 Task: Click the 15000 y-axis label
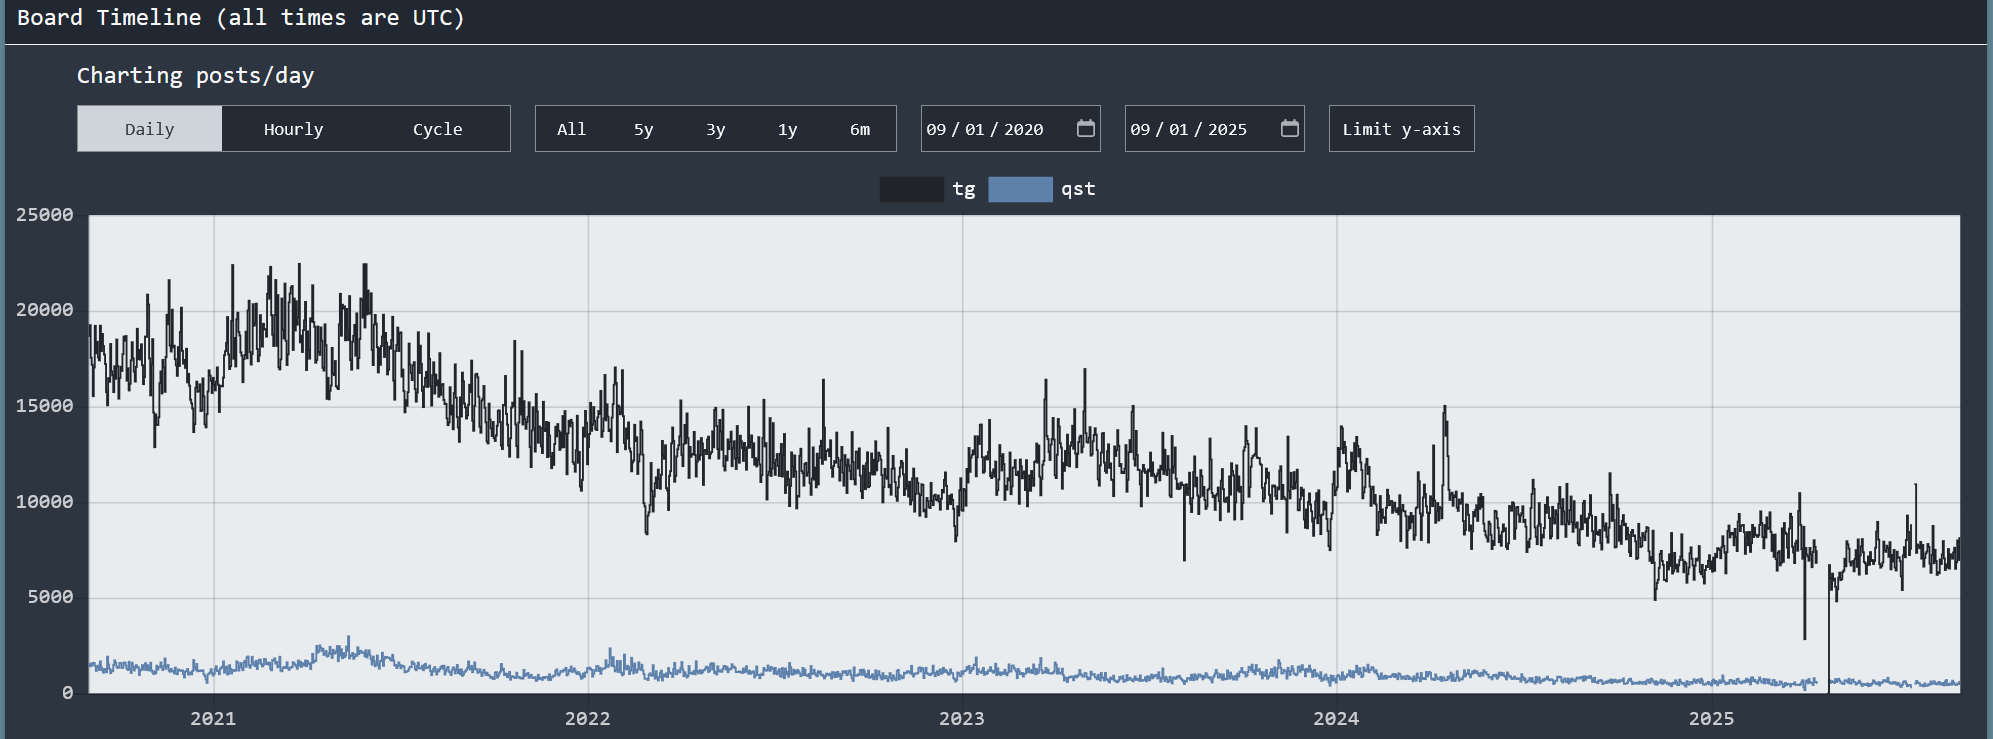[44, 406]
